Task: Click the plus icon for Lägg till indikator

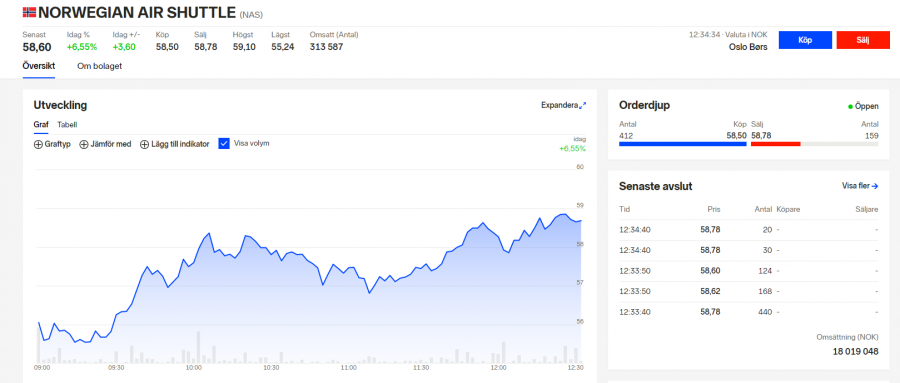Action: coord(145,144)
